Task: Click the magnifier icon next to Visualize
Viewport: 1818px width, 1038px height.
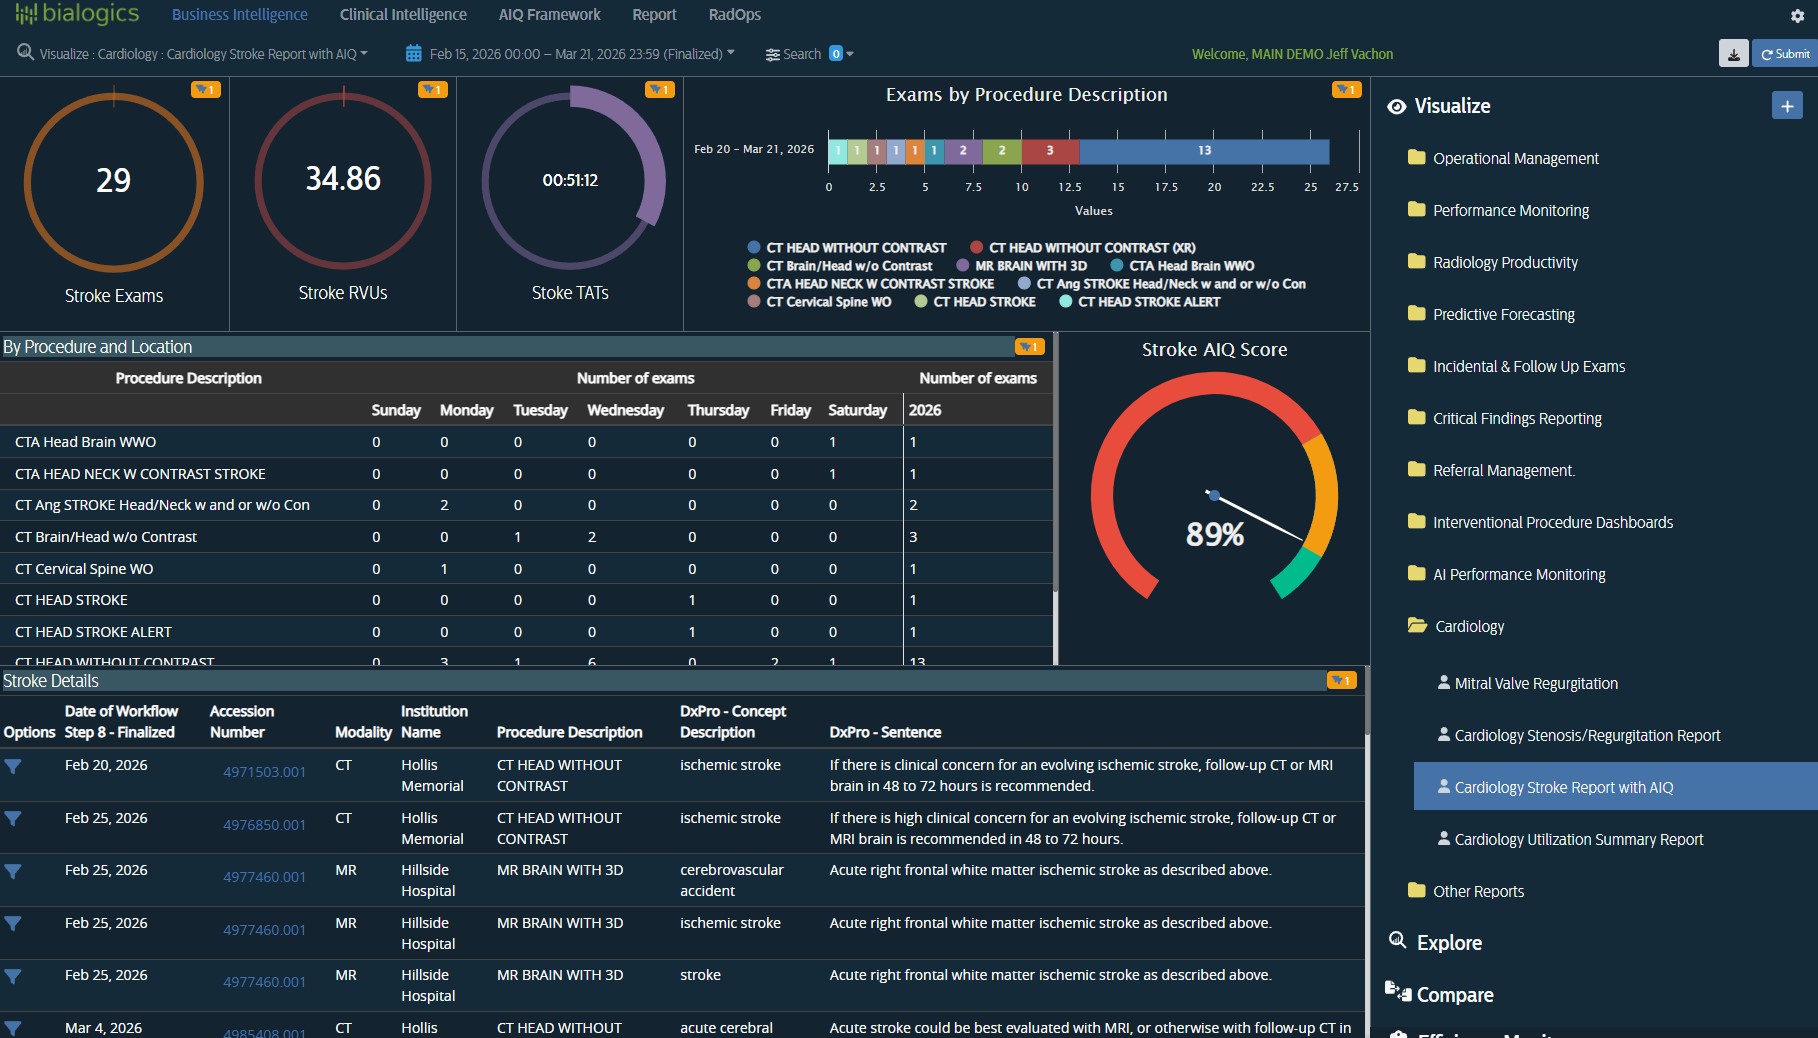Action: click(x=23, y=53)
